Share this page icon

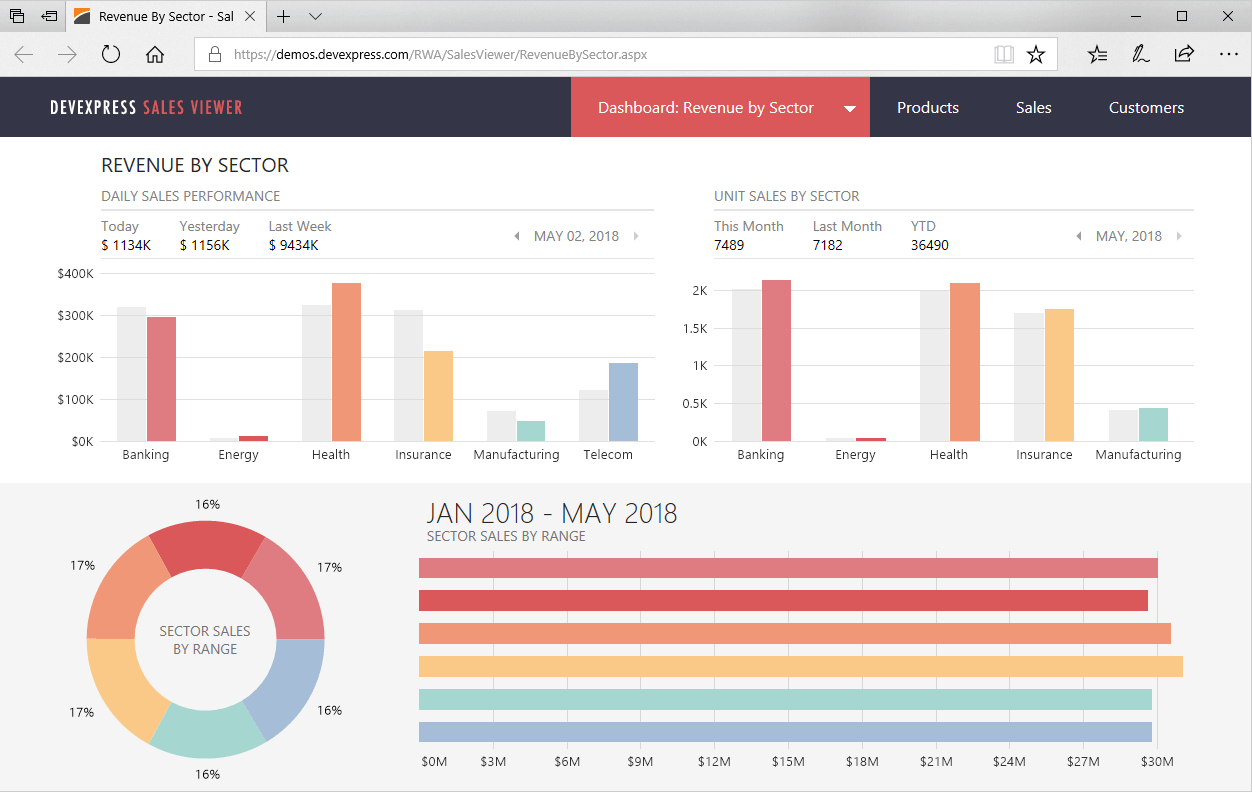pos(1184,55)
